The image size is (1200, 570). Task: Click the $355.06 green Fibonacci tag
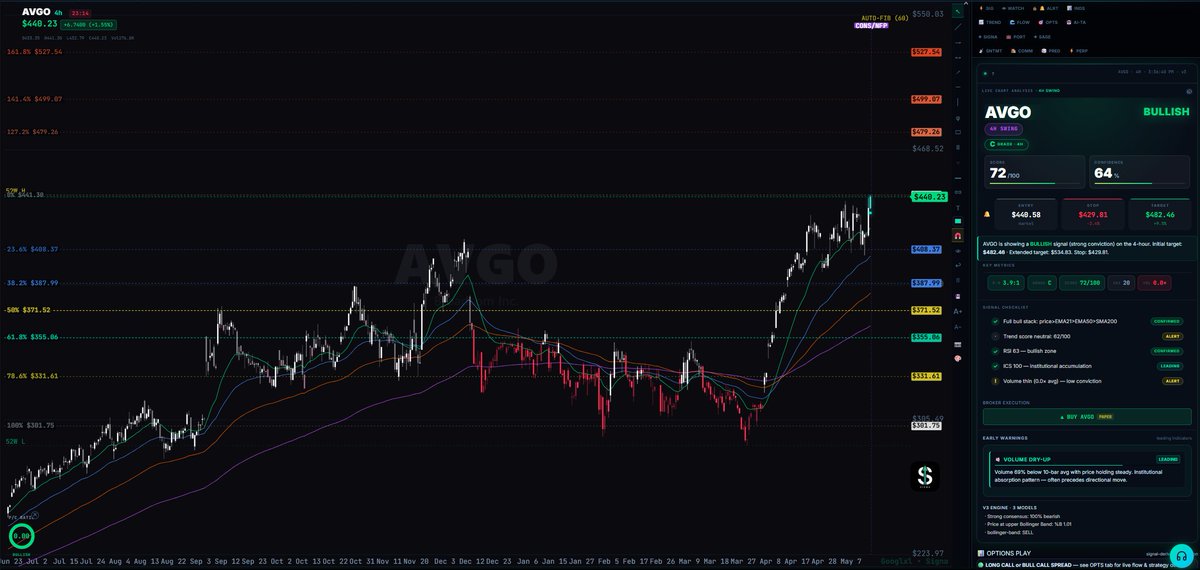(x=927, y=337)
